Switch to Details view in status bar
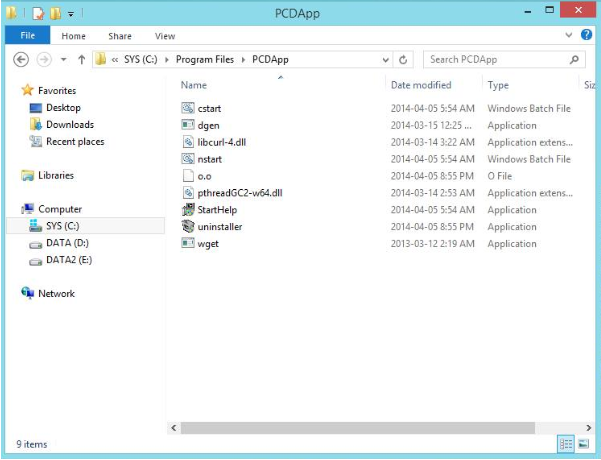The width and height of the screenshot is (601, 460). tap(566, 443)
